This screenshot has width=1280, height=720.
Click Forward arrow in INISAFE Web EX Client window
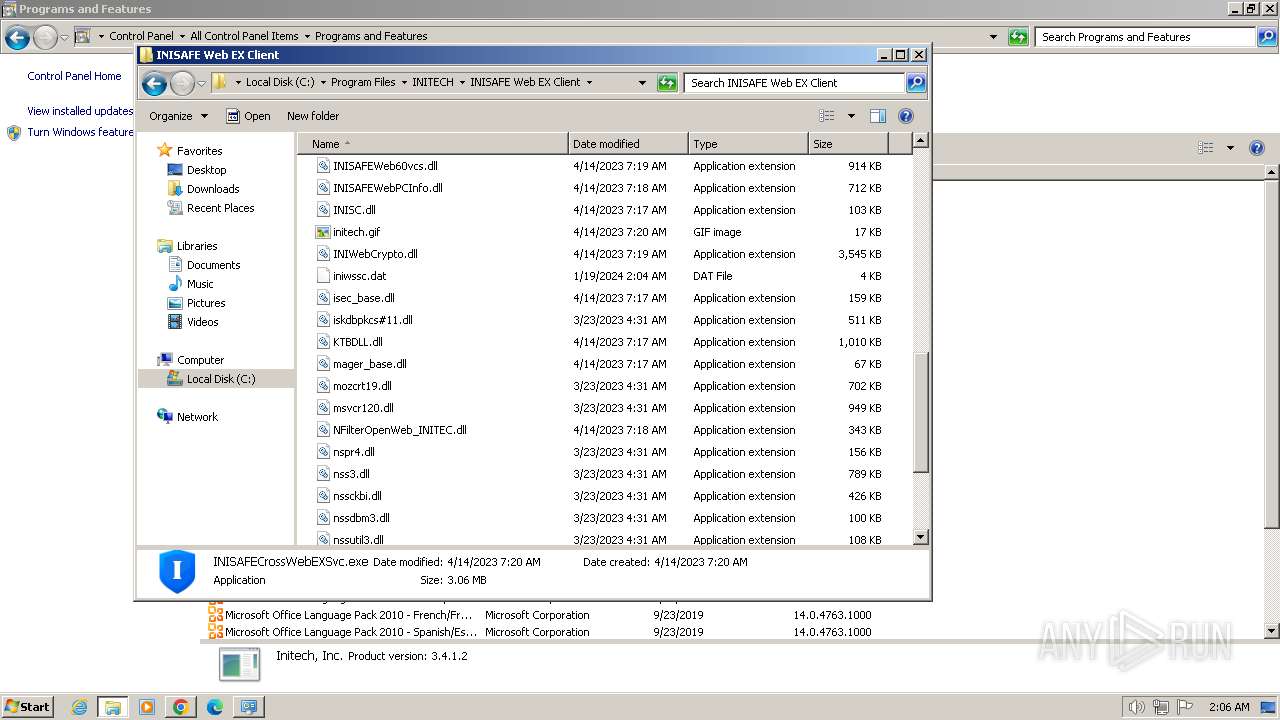click(x=182, y=83)
